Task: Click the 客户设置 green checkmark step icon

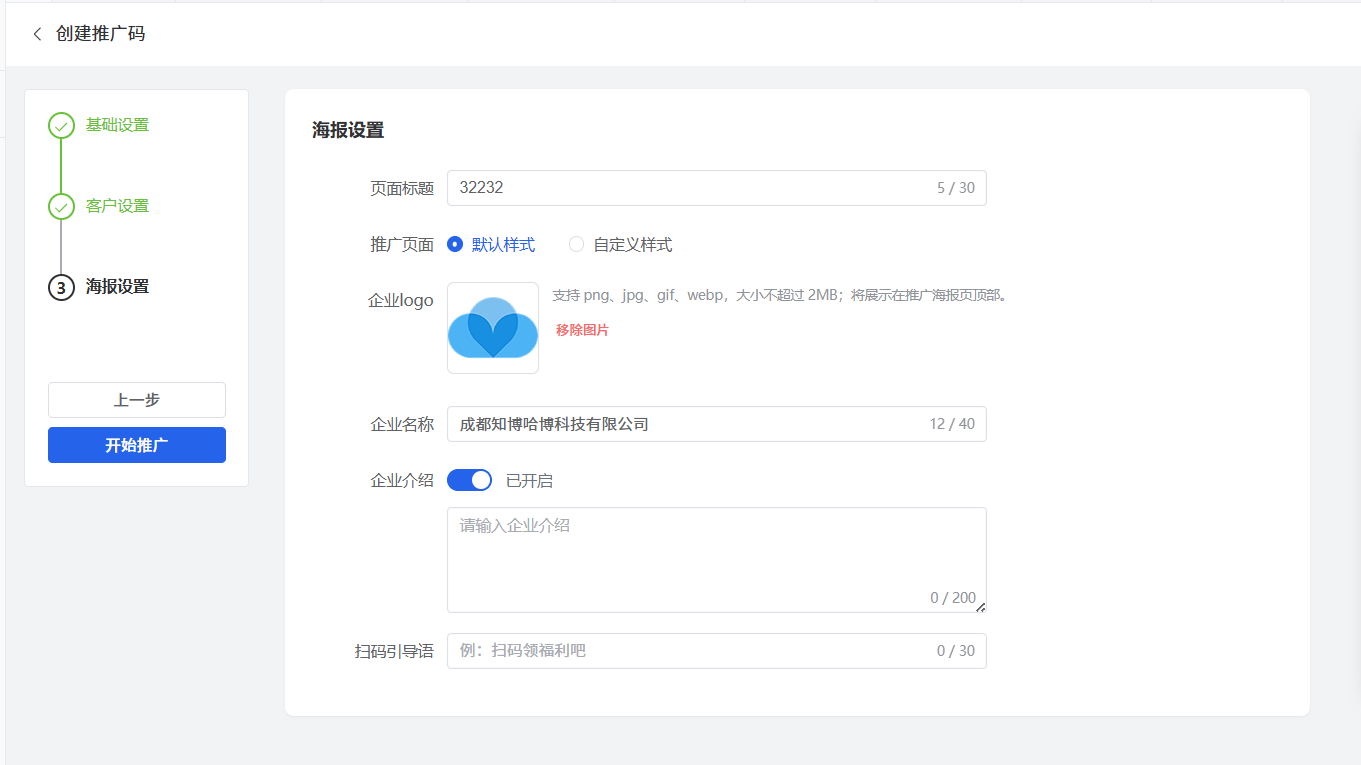Action: (x=61, y=207)
